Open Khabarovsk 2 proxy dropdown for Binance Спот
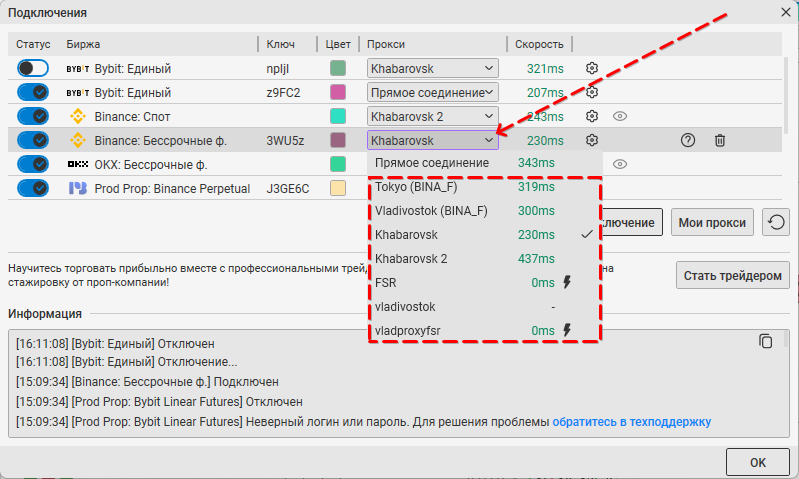Viewport: 799px width, 479px height. tap(432, 117)
